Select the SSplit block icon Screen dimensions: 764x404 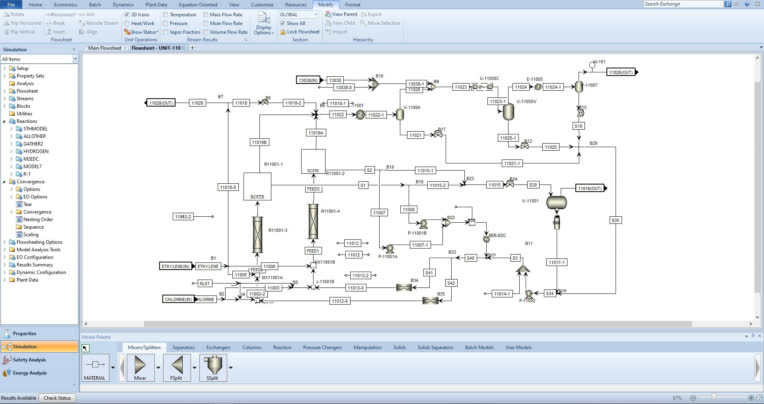tap(213, 367)
